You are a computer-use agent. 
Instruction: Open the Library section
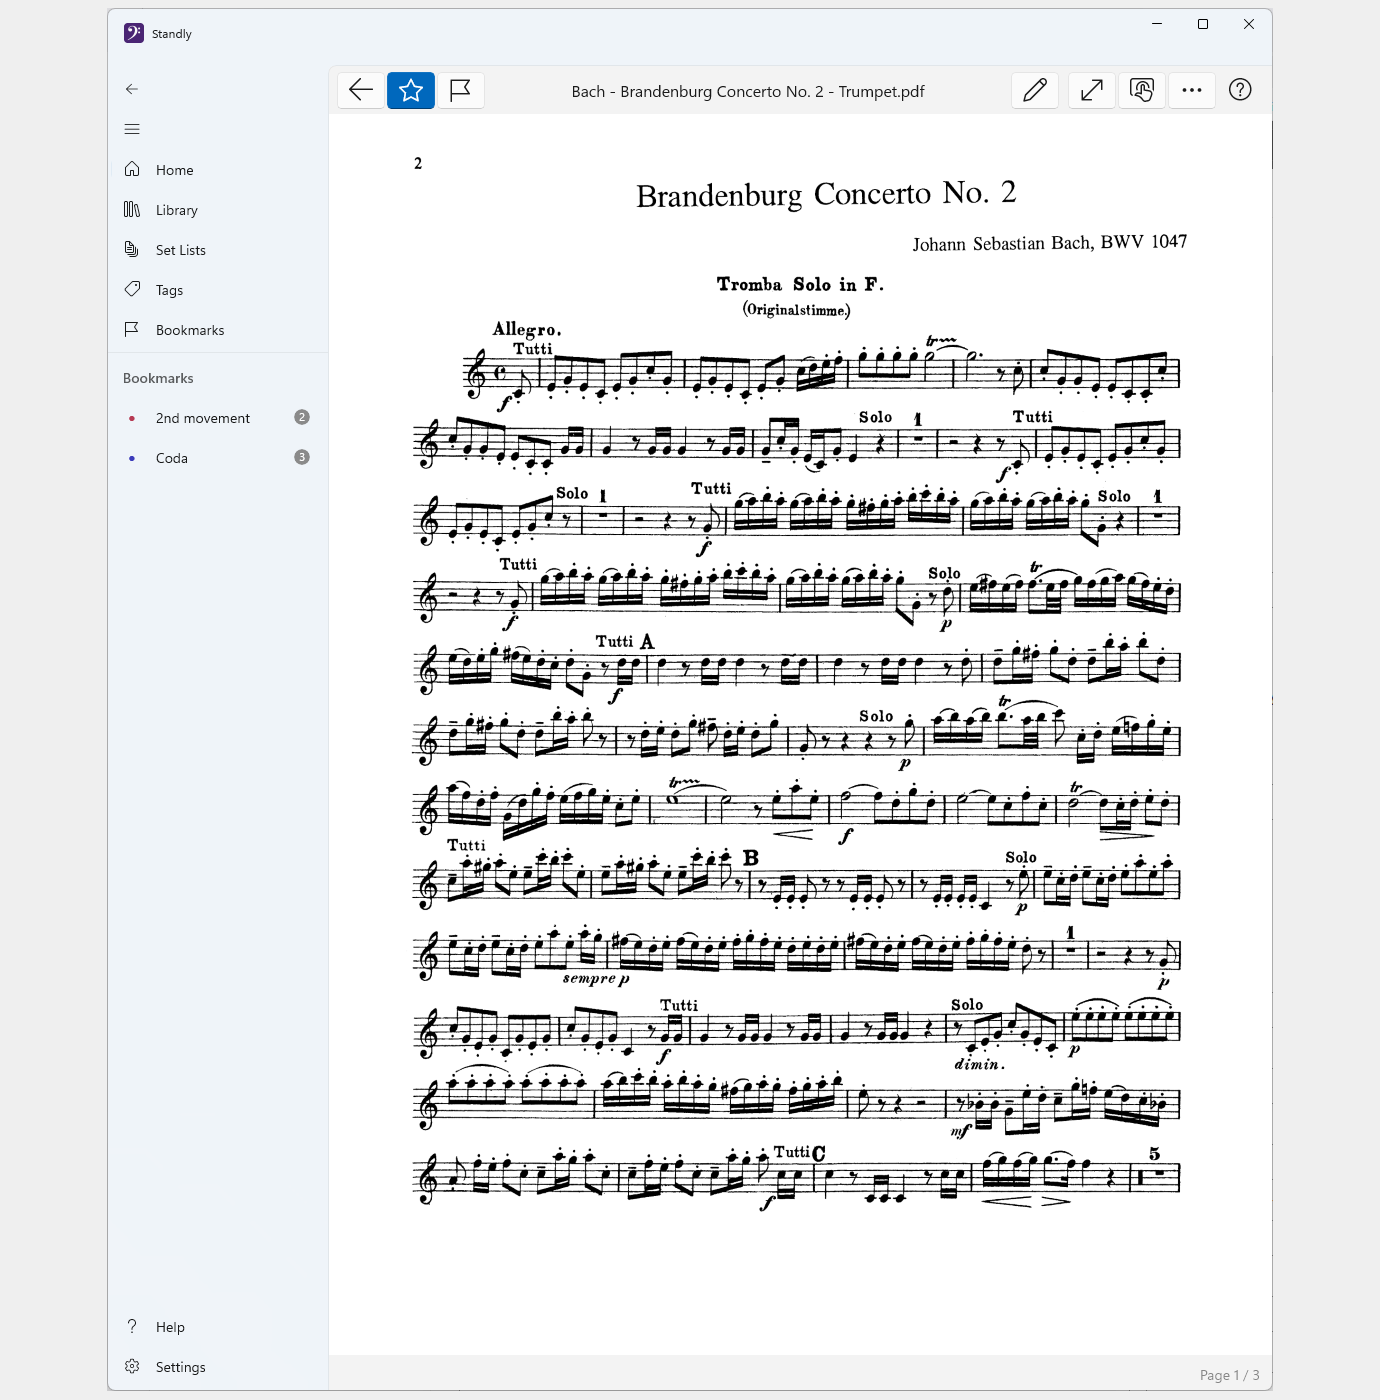click(x=218, y=210)
